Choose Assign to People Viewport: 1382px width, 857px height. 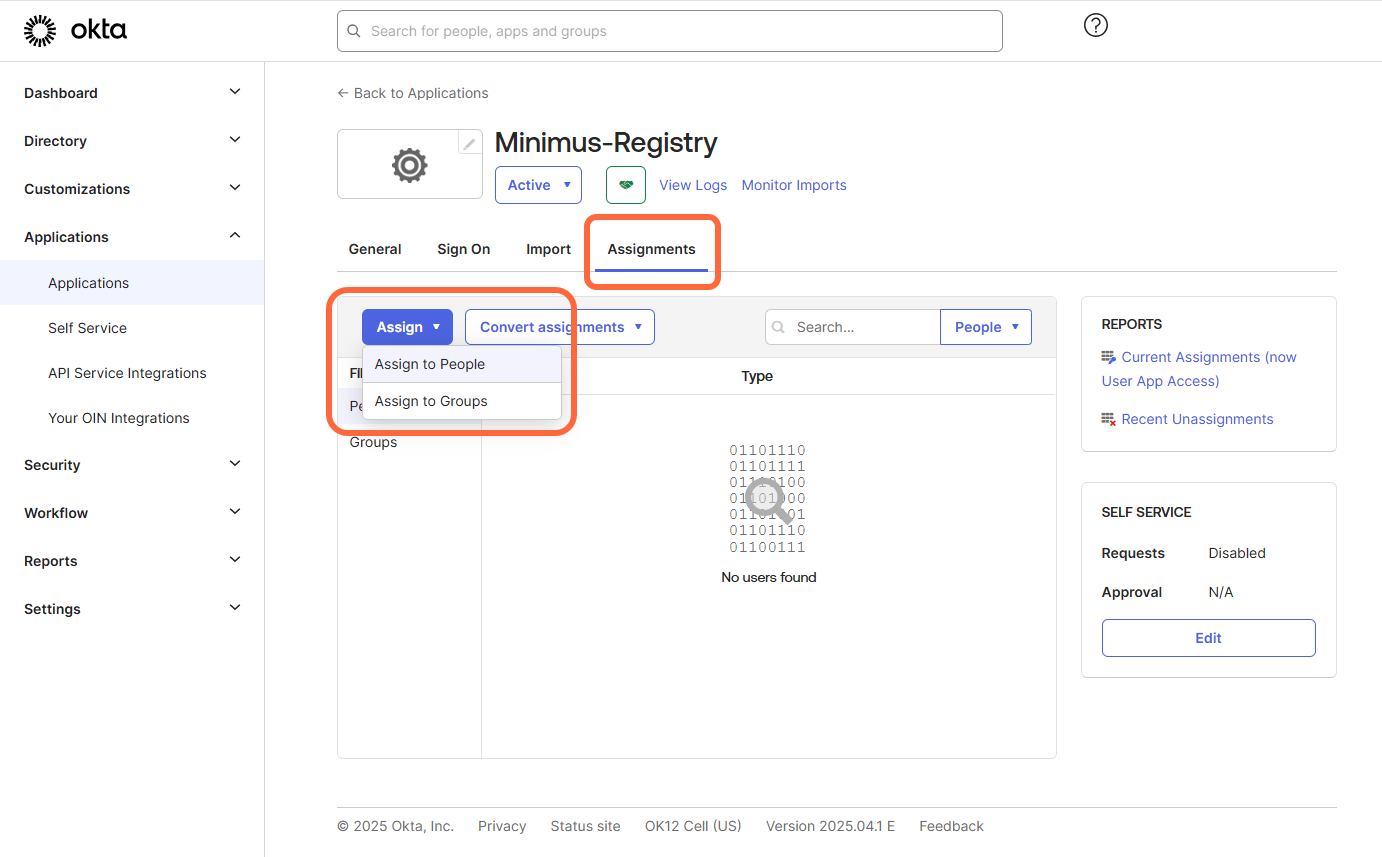tap(462, 364)
